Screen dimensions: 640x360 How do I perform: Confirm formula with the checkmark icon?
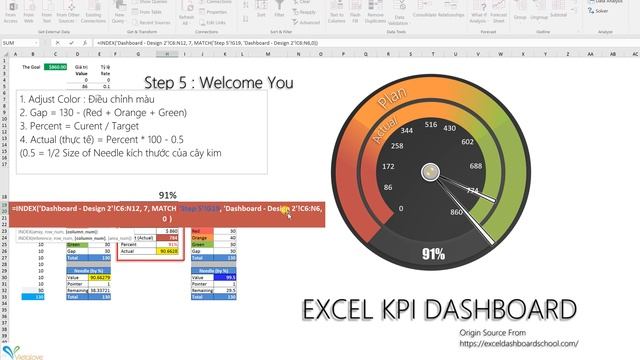tap(71, 43)
